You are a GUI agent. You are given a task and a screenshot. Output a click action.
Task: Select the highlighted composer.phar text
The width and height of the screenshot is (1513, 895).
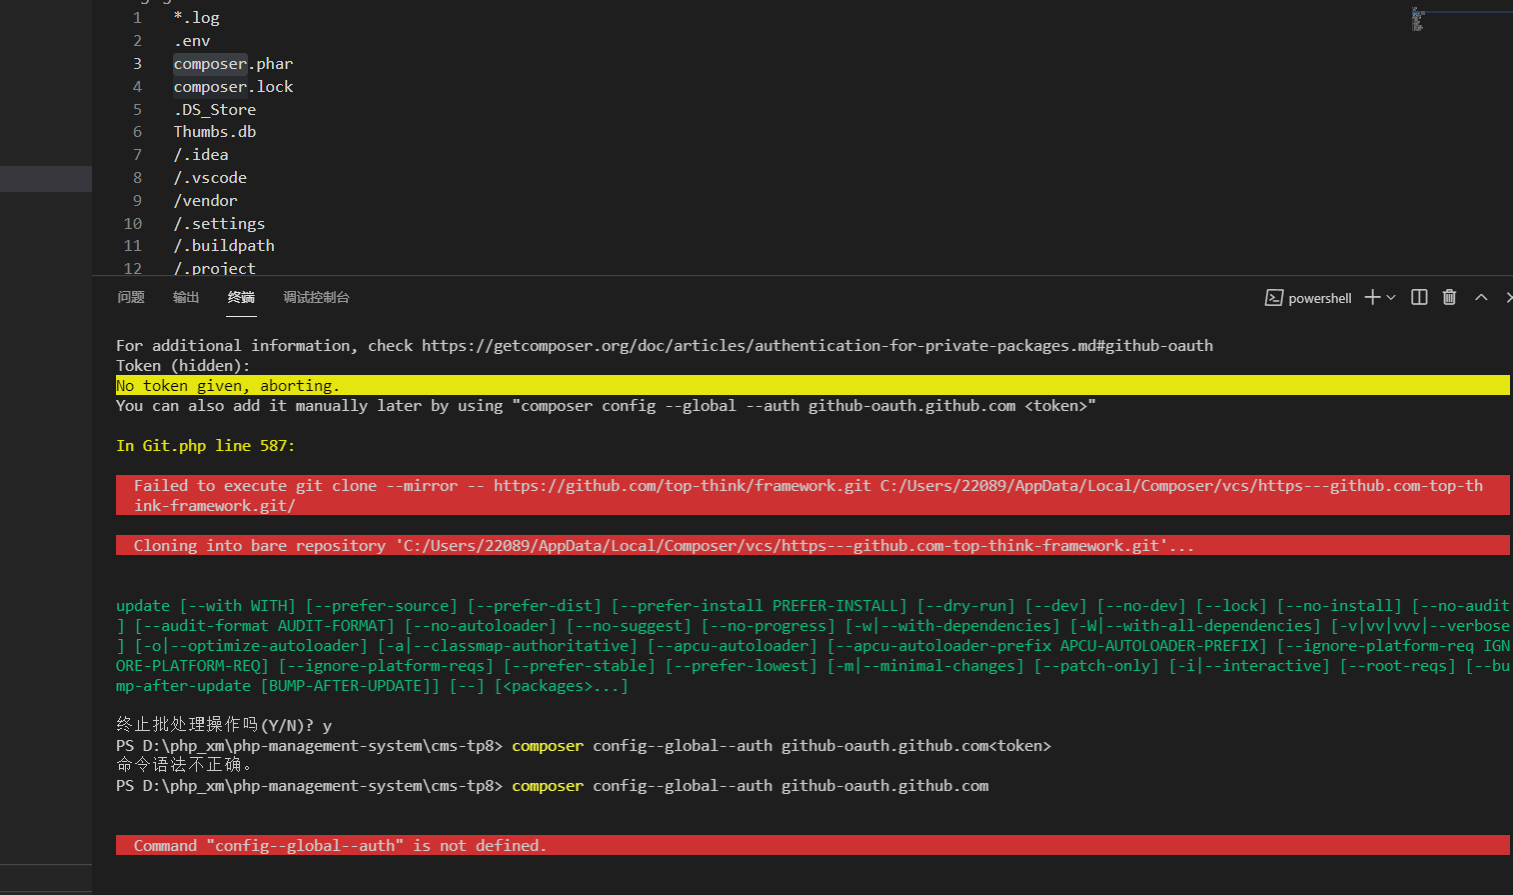[x=209, y=63]
